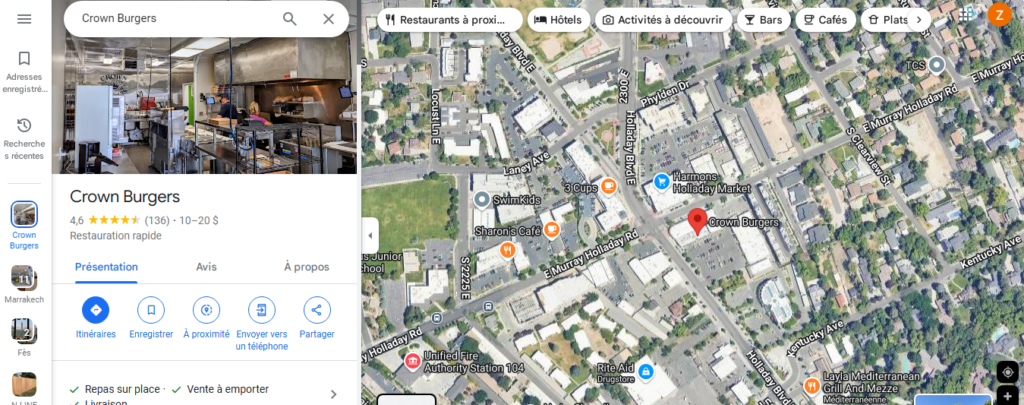Screen dimensions: 1024x405
Task: Click Envoyer vers un téléphone icon
Action: tap(262, 310)
